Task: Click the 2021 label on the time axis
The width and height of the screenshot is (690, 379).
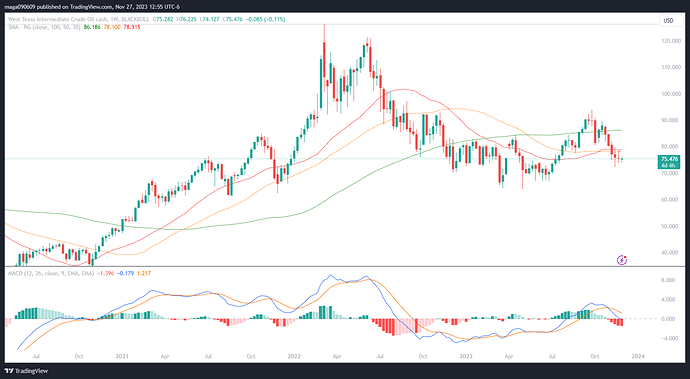Action: coord(122,356)
